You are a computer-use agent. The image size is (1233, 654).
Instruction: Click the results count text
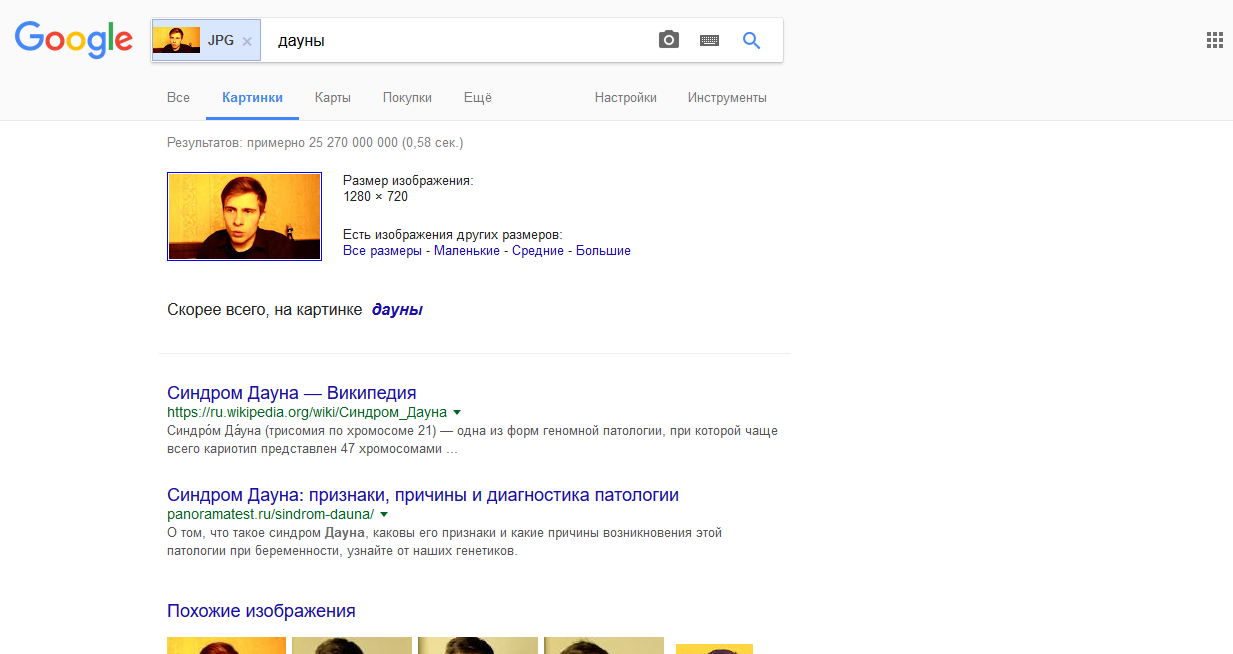pyautogui.click(x=315, y=143)
